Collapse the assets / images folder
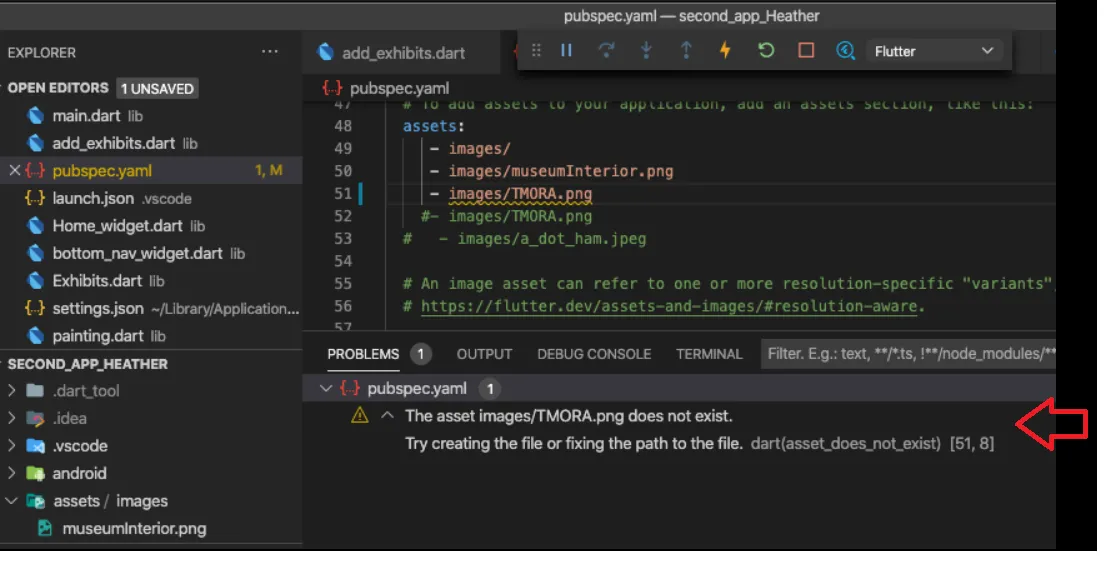 point(11,501)
